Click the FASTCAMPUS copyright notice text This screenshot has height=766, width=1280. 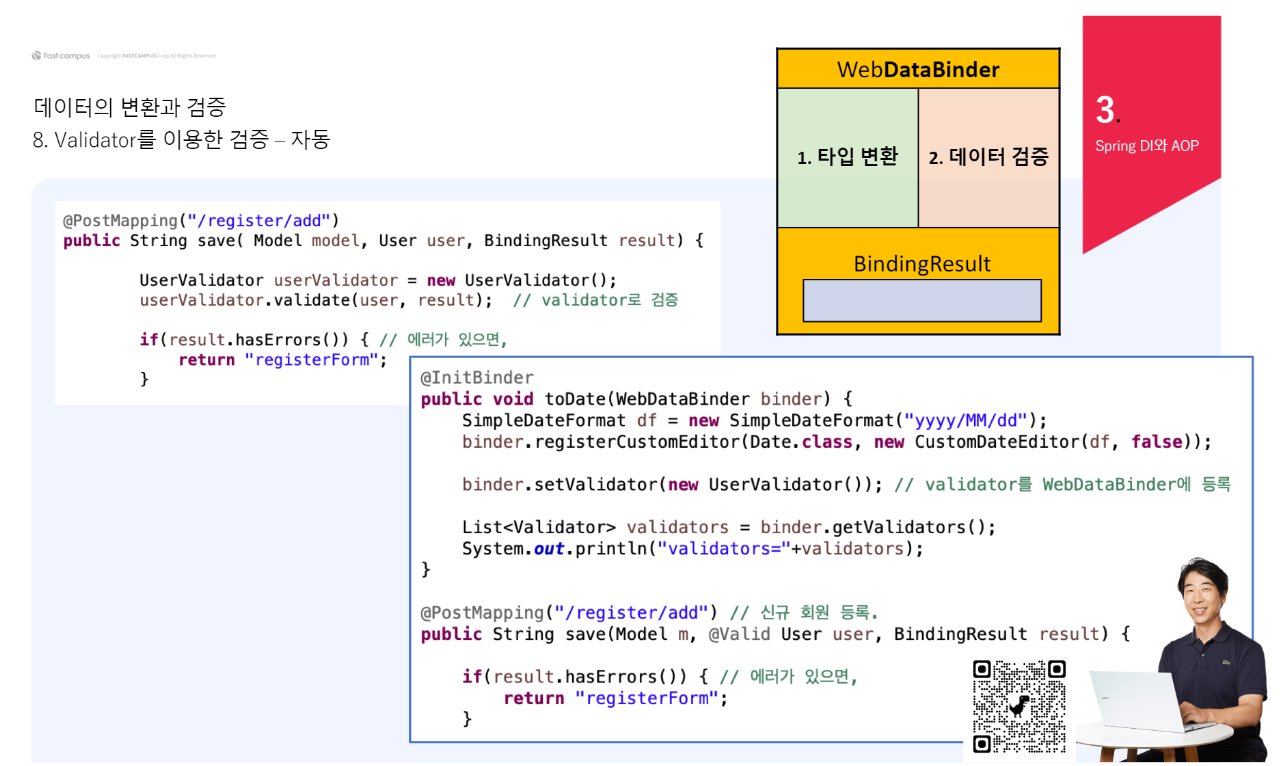coord(156,56)
